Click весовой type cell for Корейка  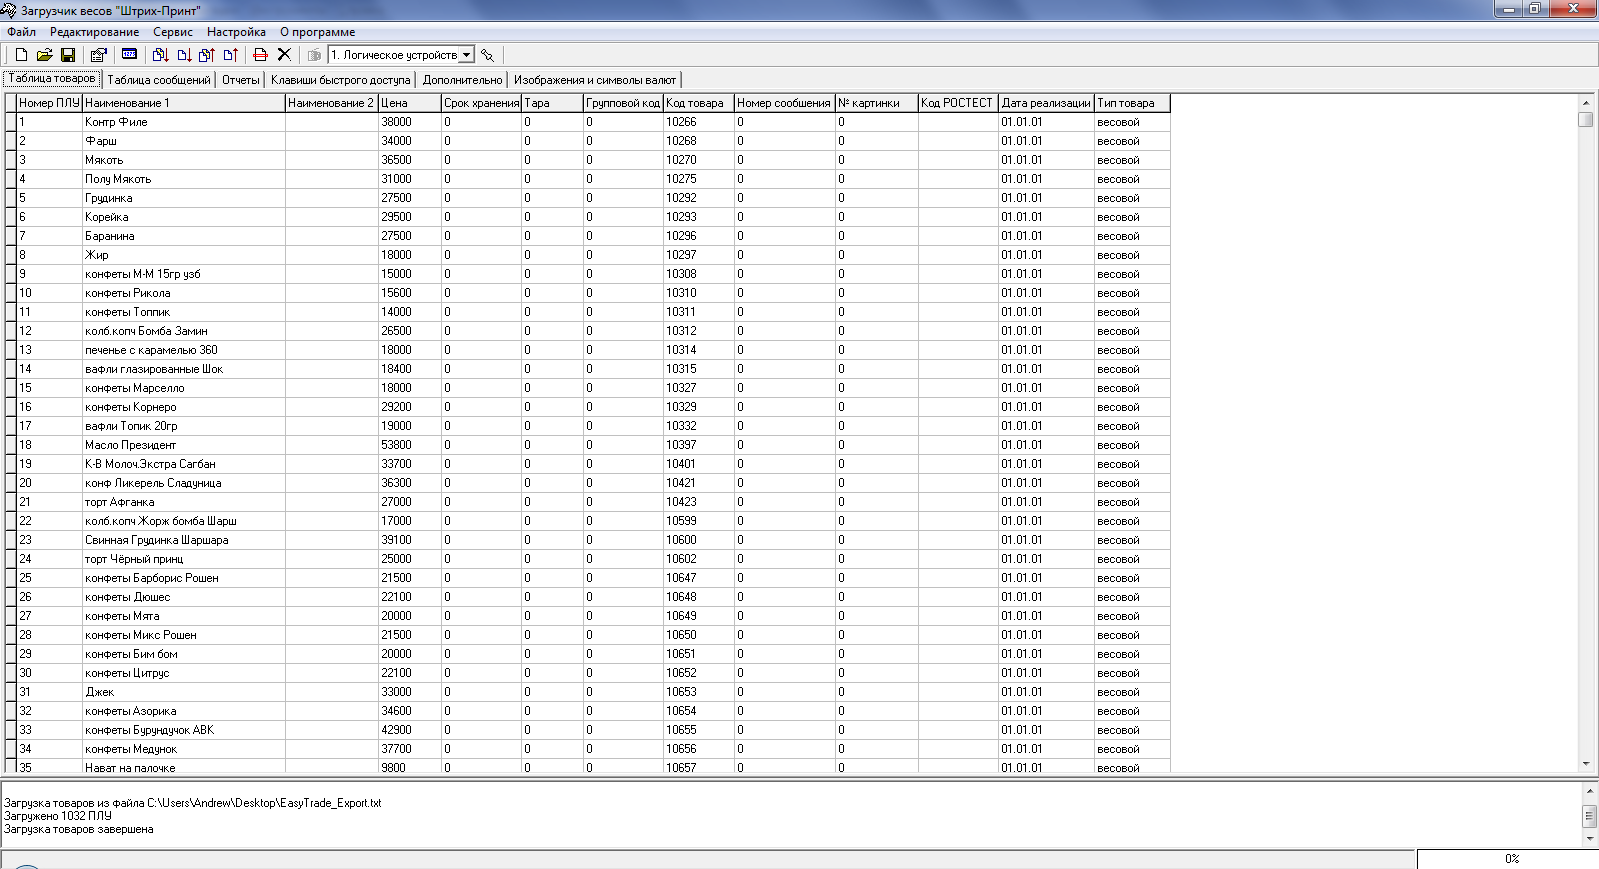pos(1132,217)
